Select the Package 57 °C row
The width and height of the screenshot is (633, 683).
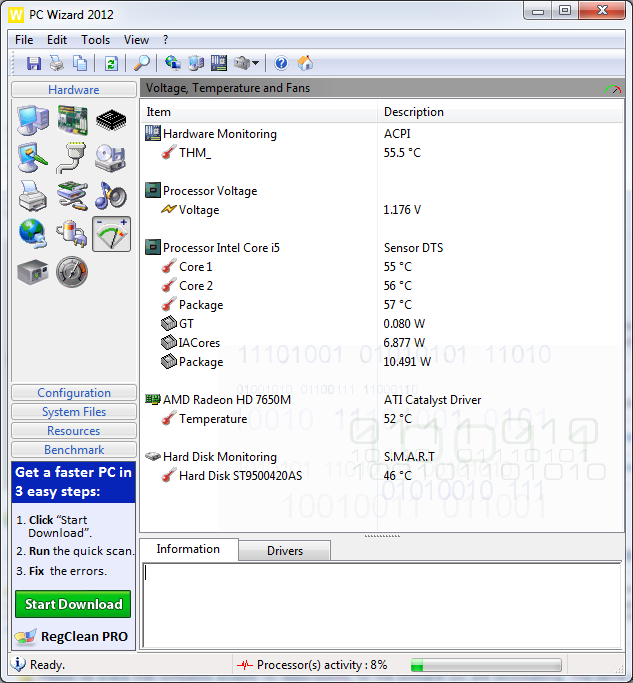click(x=383, y=305)
